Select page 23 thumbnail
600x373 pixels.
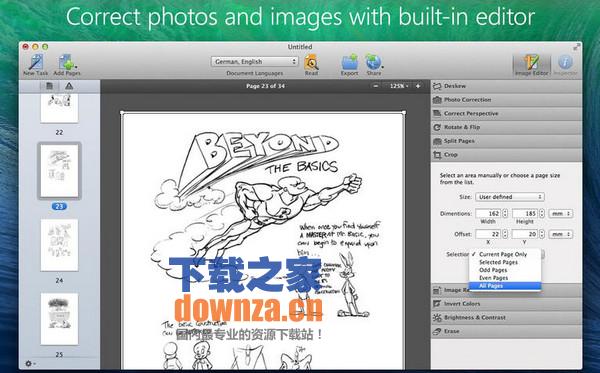pyautogui.click(x=59, y=171)
